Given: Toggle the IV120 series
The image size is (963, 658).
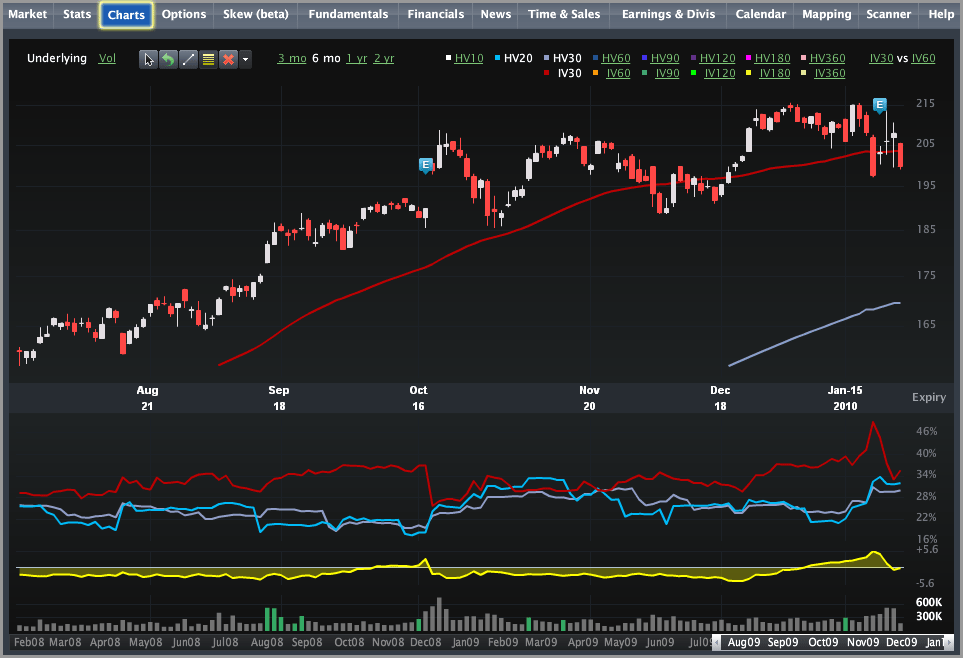Looking at the screenshot, I should pyautogui.click(x=720, y=74).
